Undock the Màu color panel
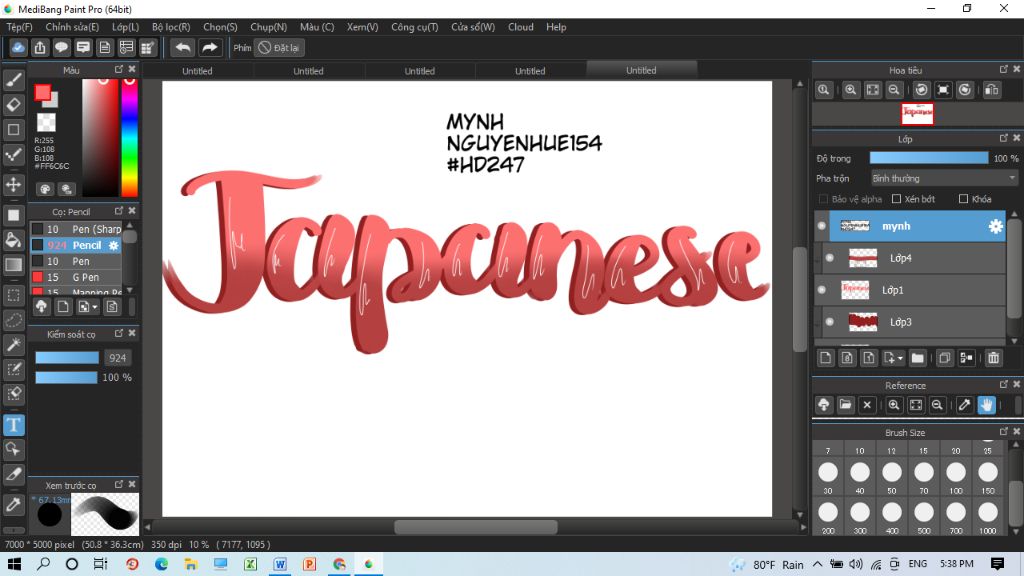Viewport: 1024px width, 576px height. point(119,69)
